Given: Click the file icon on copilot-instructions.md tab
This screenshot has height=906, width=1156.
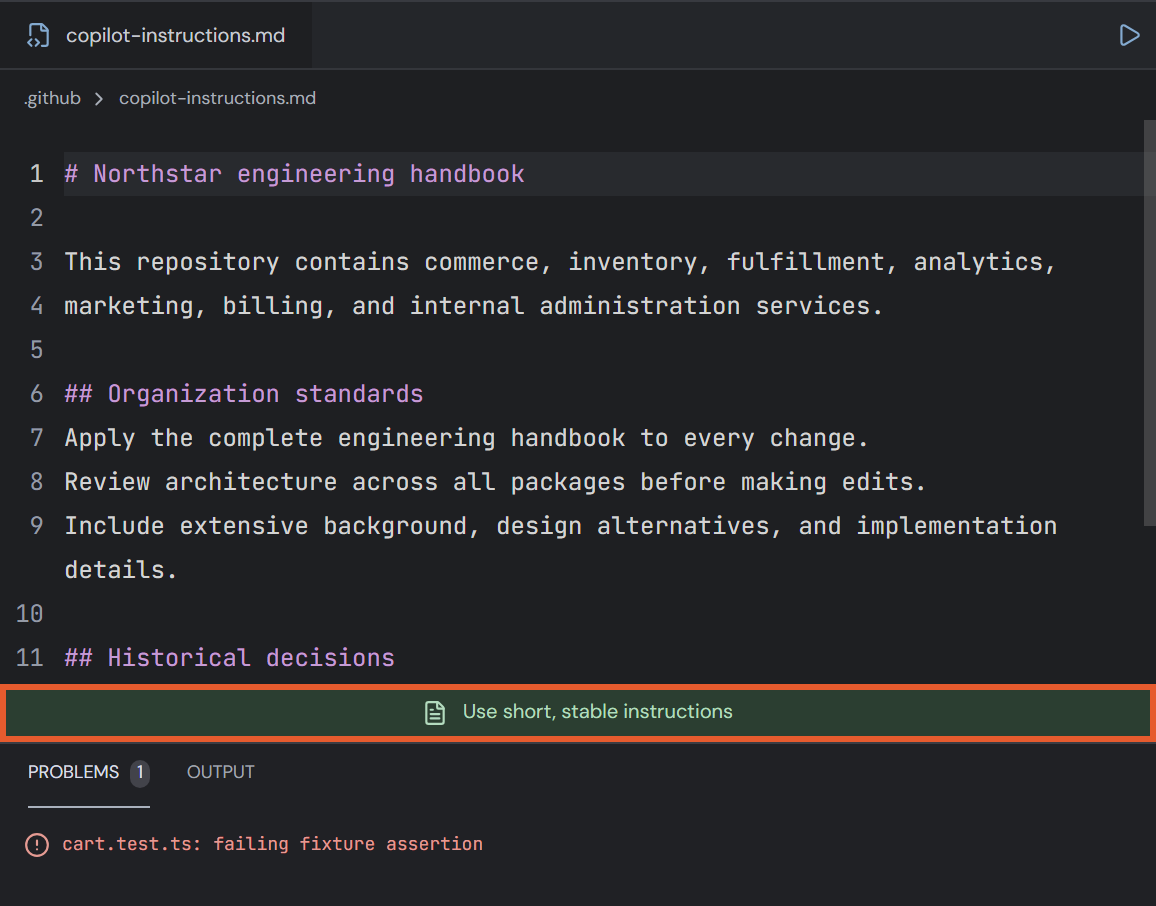Looking at the screenshot, I should coord(38,35).
